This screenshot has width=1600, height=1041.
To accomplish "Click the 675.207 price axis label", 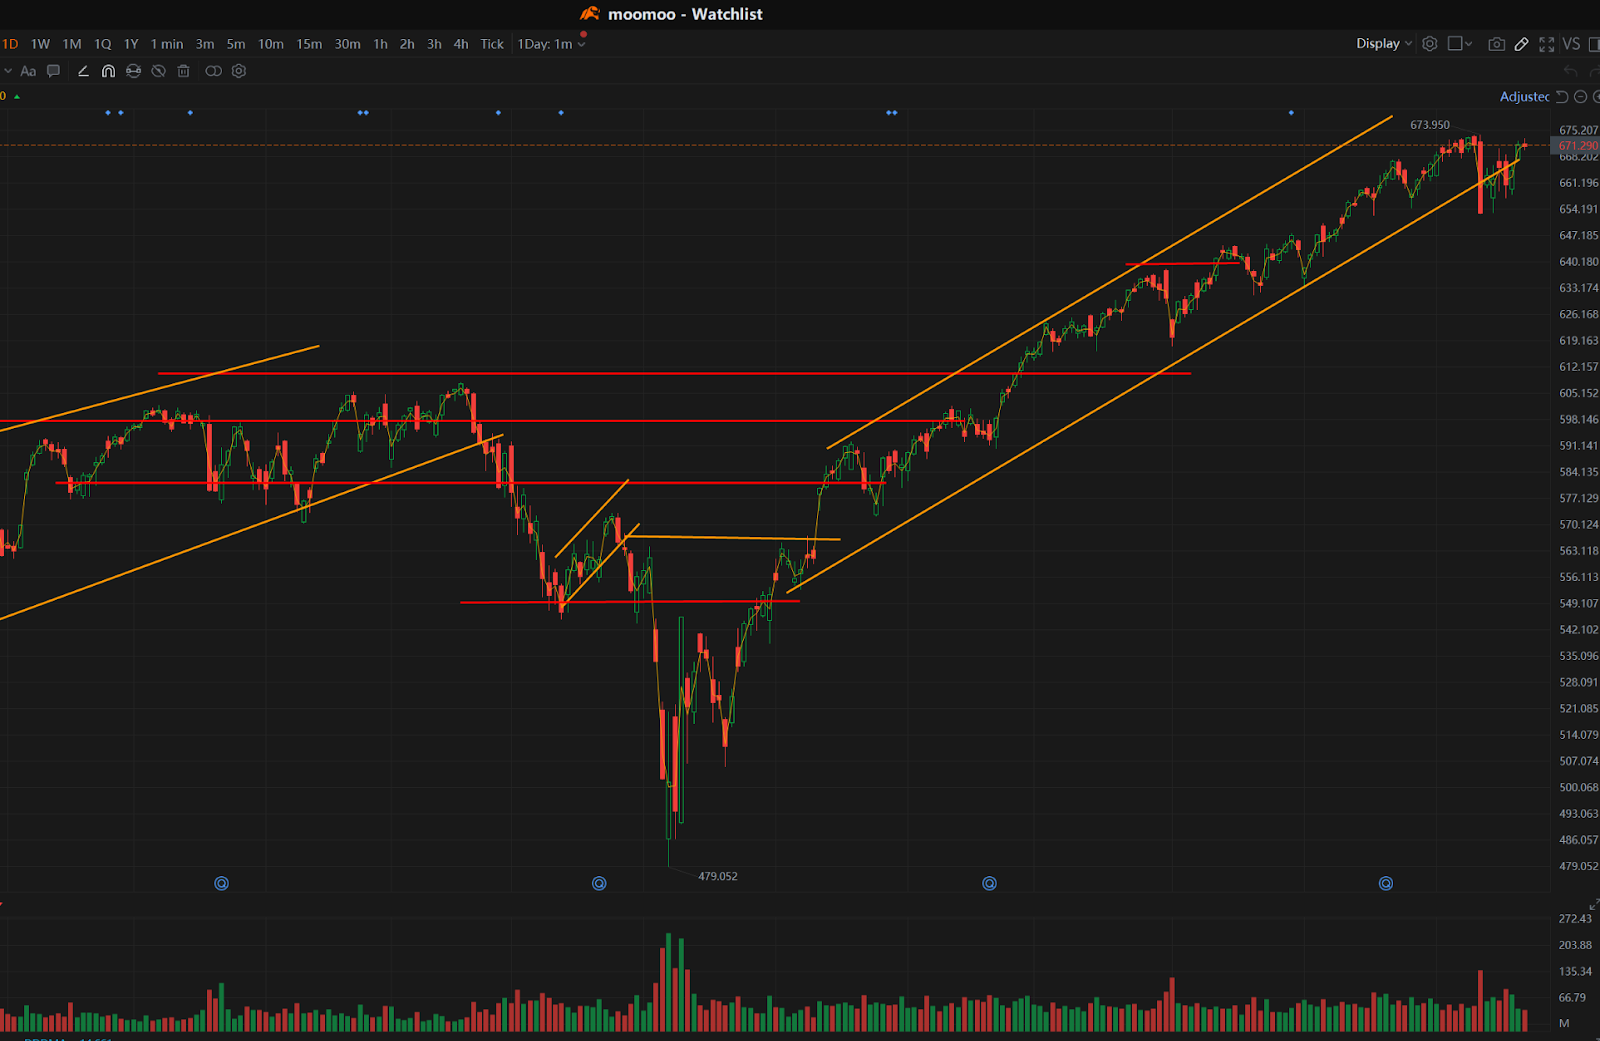I will click(1578, 131).
